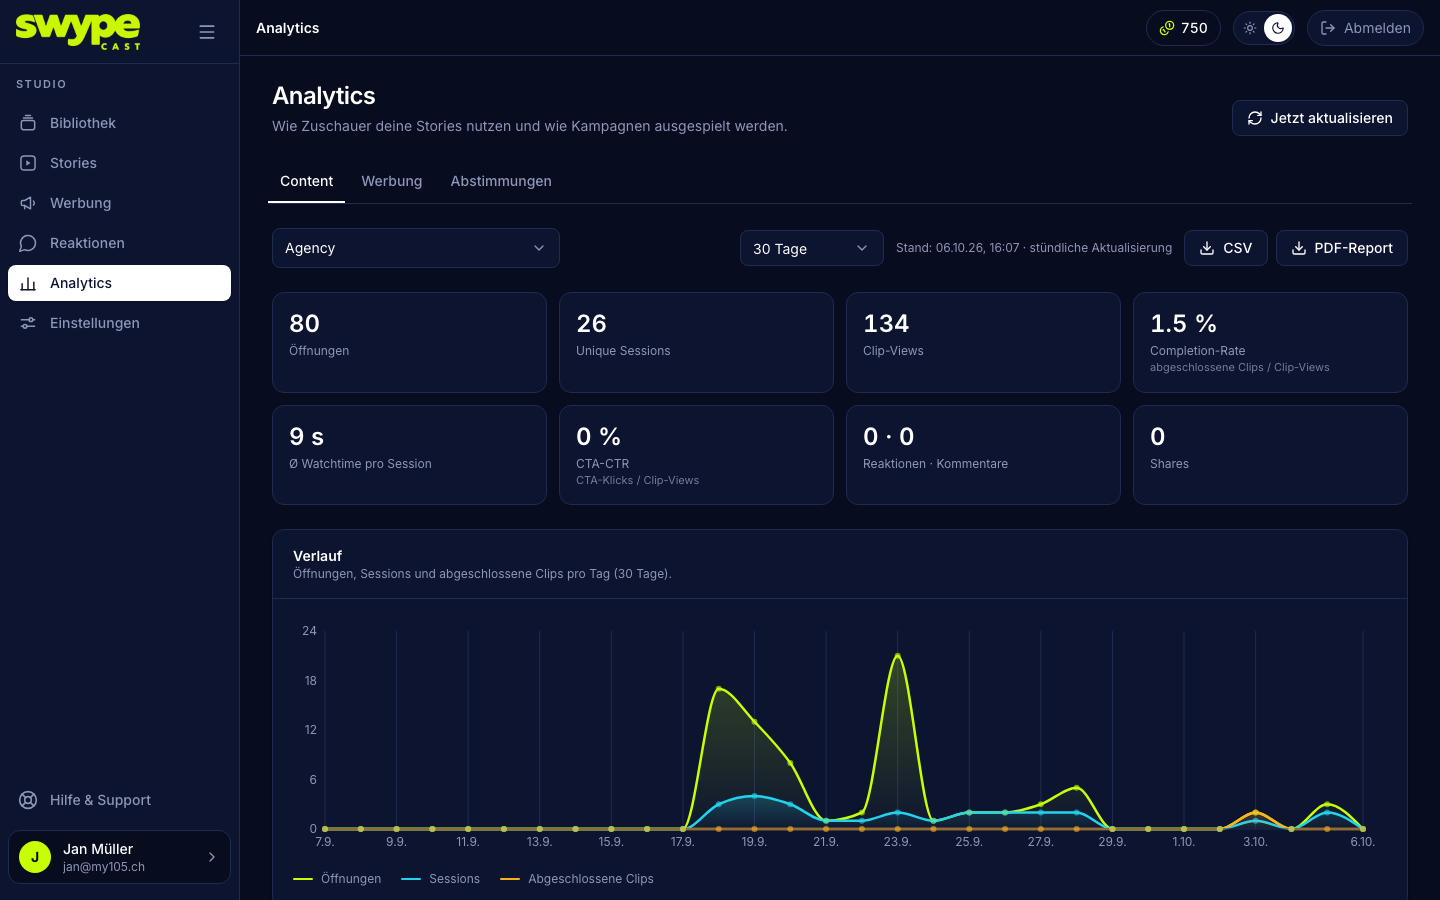Click Jan Müller's avatar circle
The height and width of the screenshot is (900, 1440).
pyautogui.click(x=35, y=857)
